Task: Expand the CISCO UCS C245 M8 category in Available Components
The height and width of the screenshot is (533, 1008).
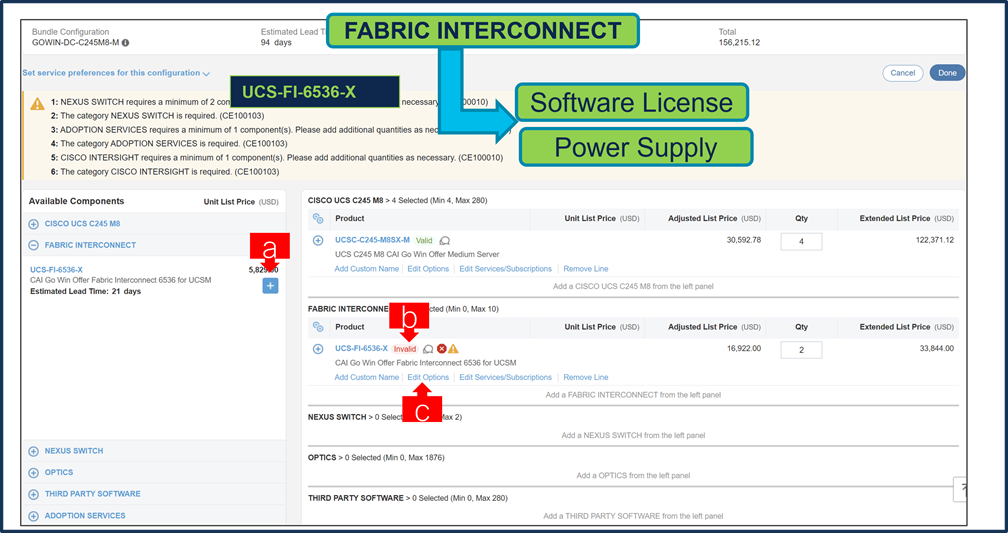Action: [x=33, y=224]
